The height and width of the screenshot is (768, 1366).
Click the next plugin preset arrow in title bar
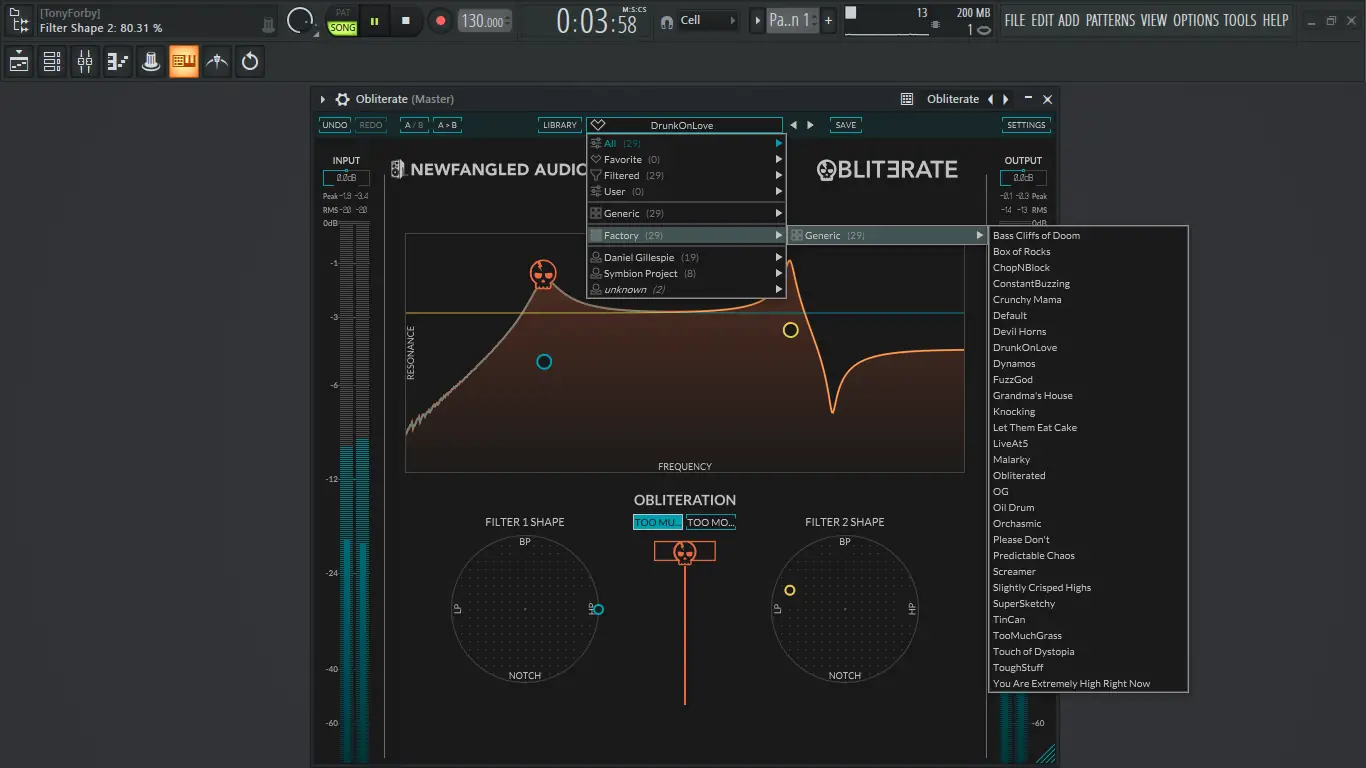click(1006, 99)
